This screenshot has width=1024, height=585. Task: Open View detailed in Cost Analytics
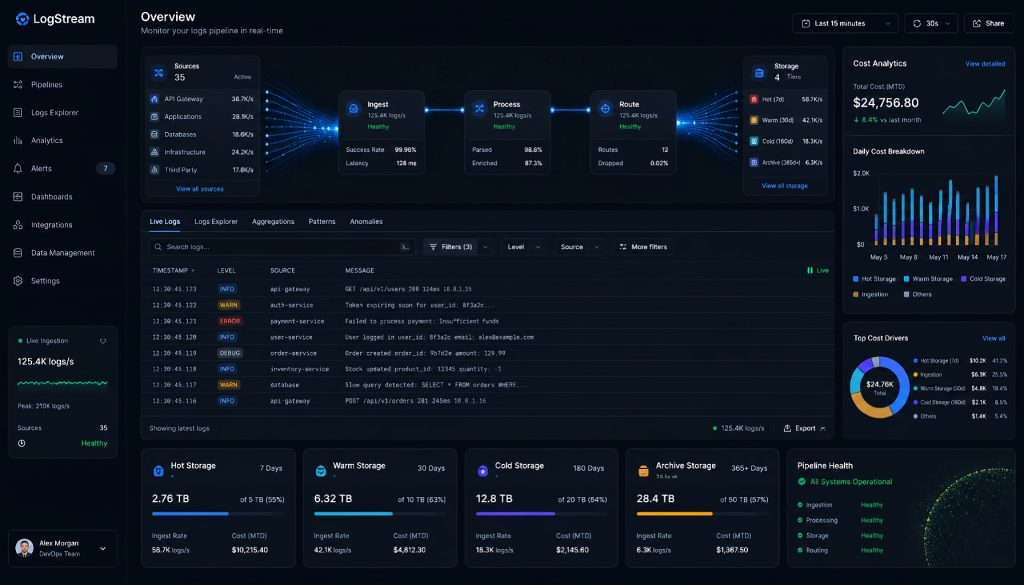click(985, 64)
